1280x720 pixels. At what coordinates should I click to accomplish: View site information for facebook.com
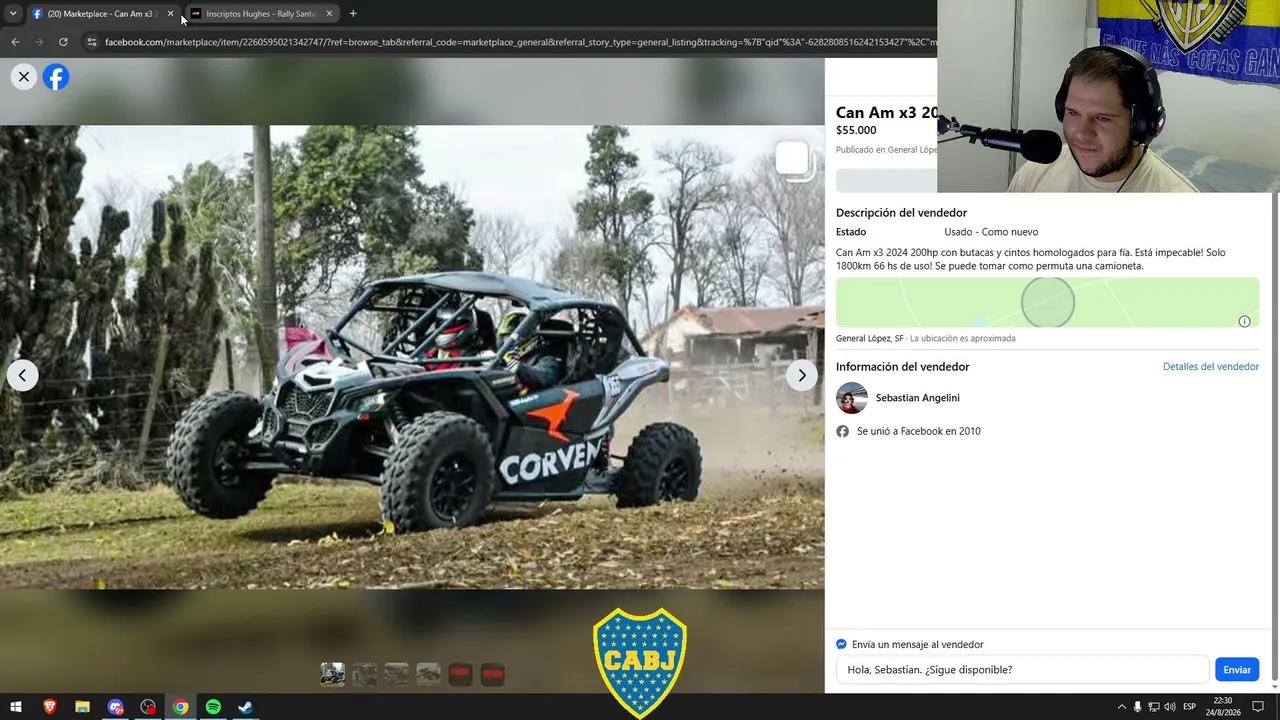pyautogui.click(x=92, y=42)
